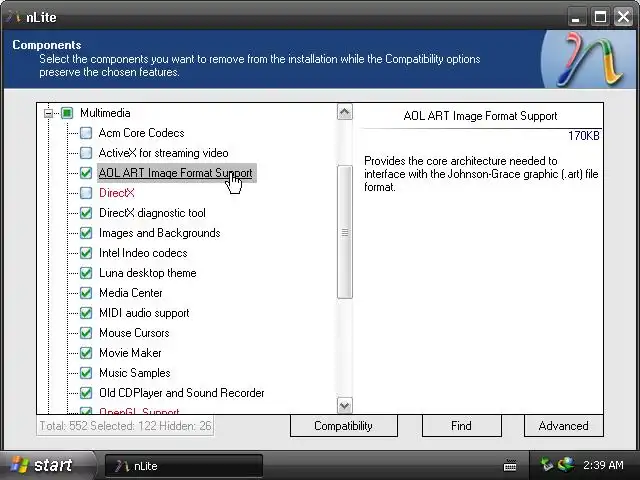
Task: Uncheck Intel Indeo codecs checkbox
Action: 86,253
